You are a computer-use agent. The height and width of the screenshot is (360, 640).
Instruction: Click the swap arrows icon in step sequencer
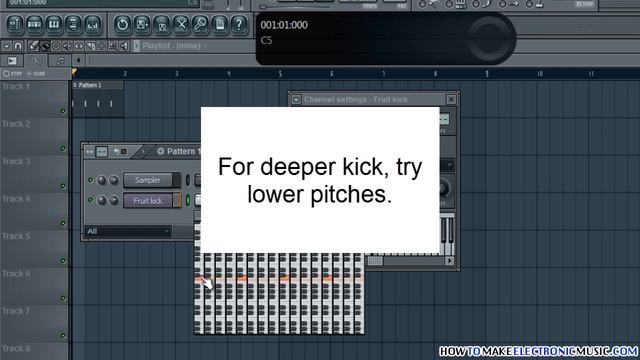pyautogui.click(x=89, y=152)
